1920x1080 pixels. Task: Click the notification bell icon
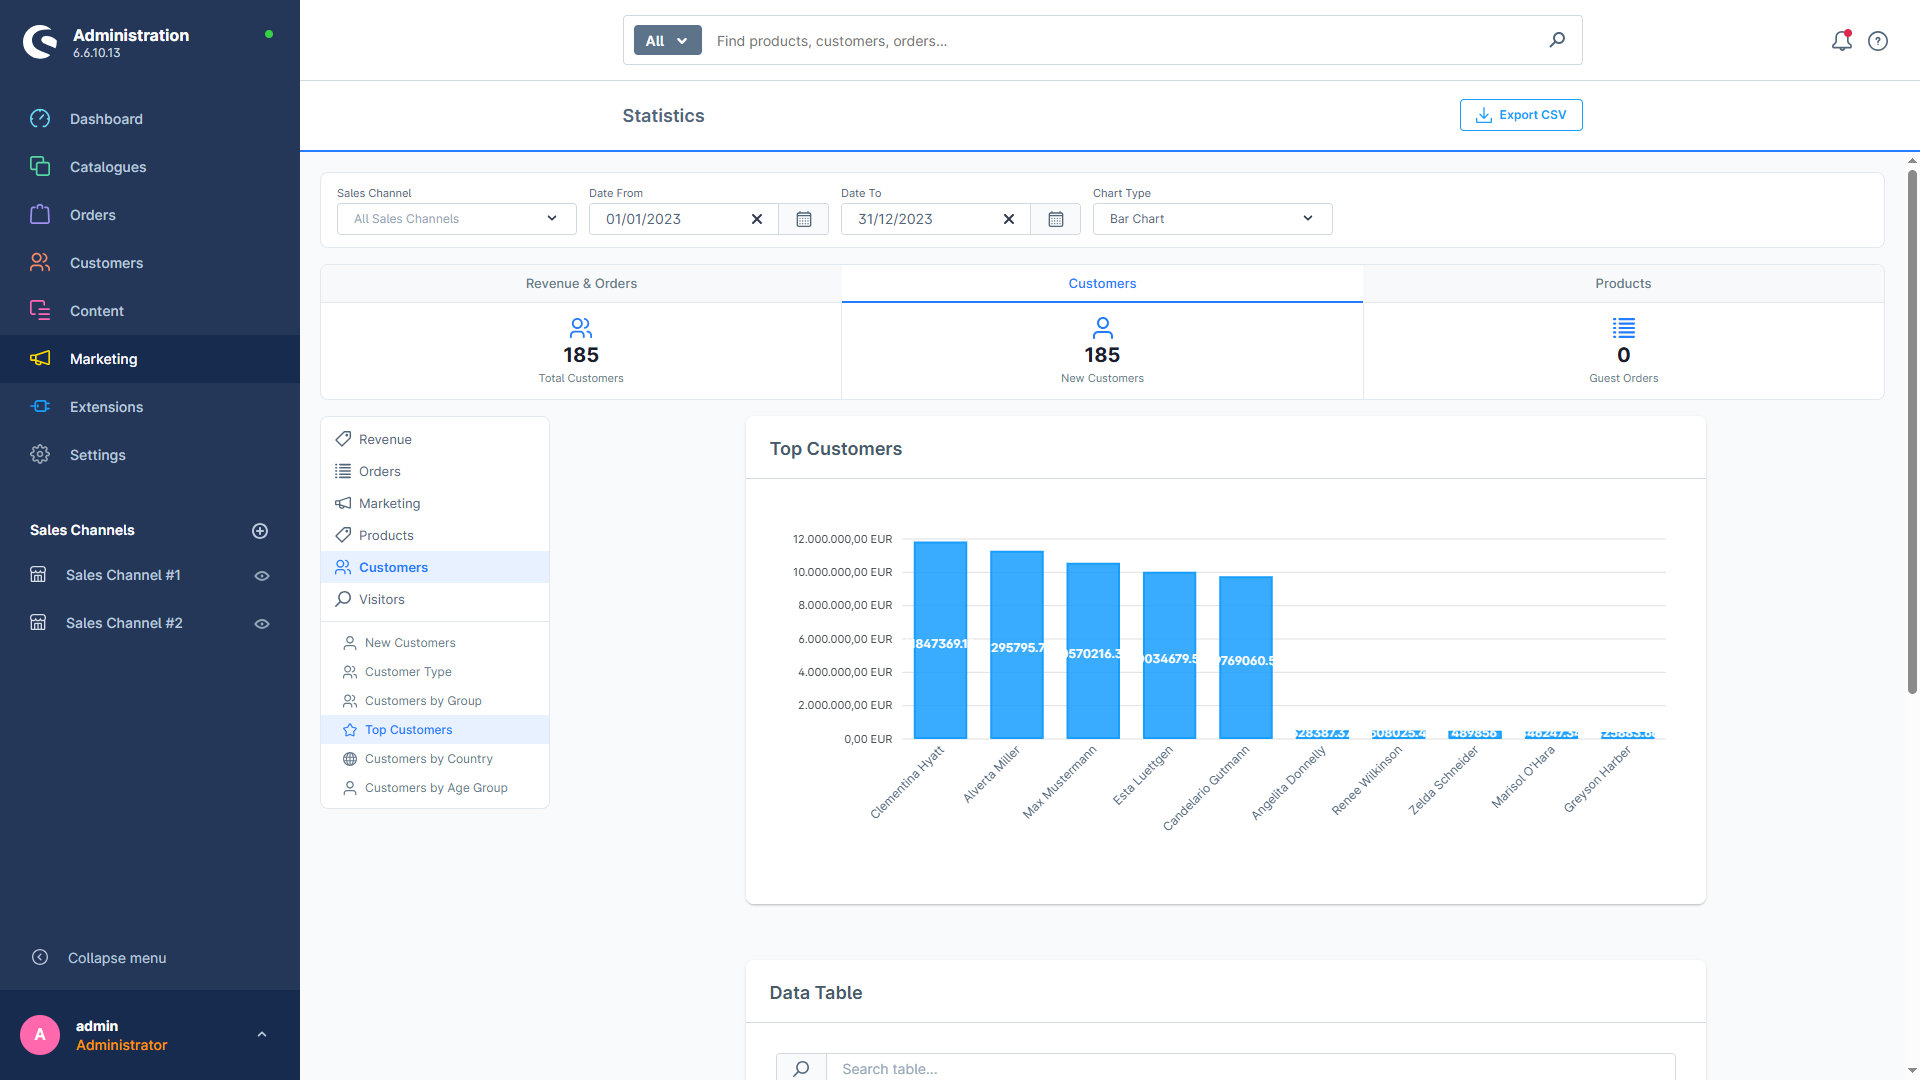tap(1841, 41)
